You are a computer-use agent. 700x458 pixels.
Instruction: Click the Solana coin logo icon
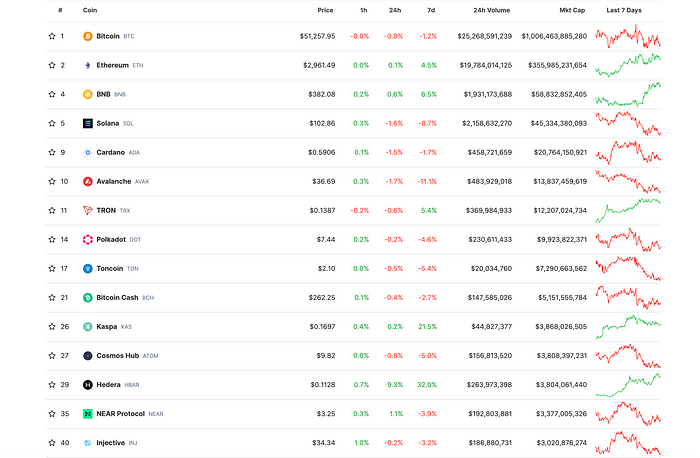(x=88, y=123)
